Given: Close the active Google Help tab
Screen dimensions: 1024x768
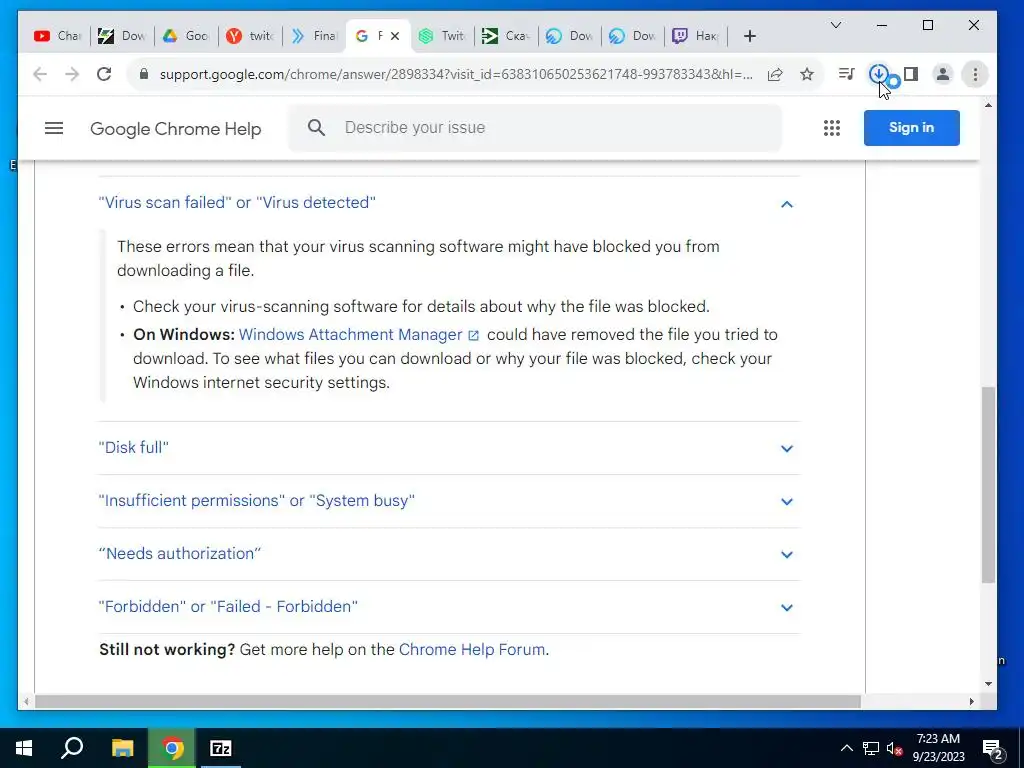Looking at the screenshot, I should (395, 36).
